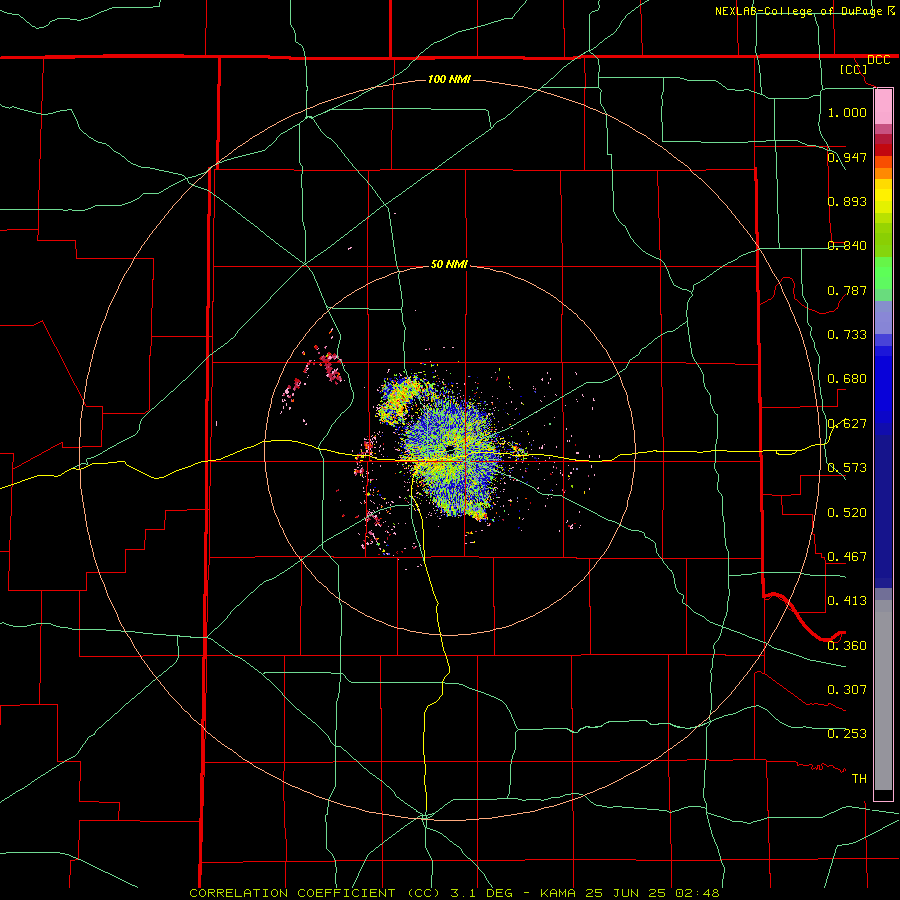Click the 100 NMI range ring label
This screenshot has height=900, width=900.
(449, 79)
